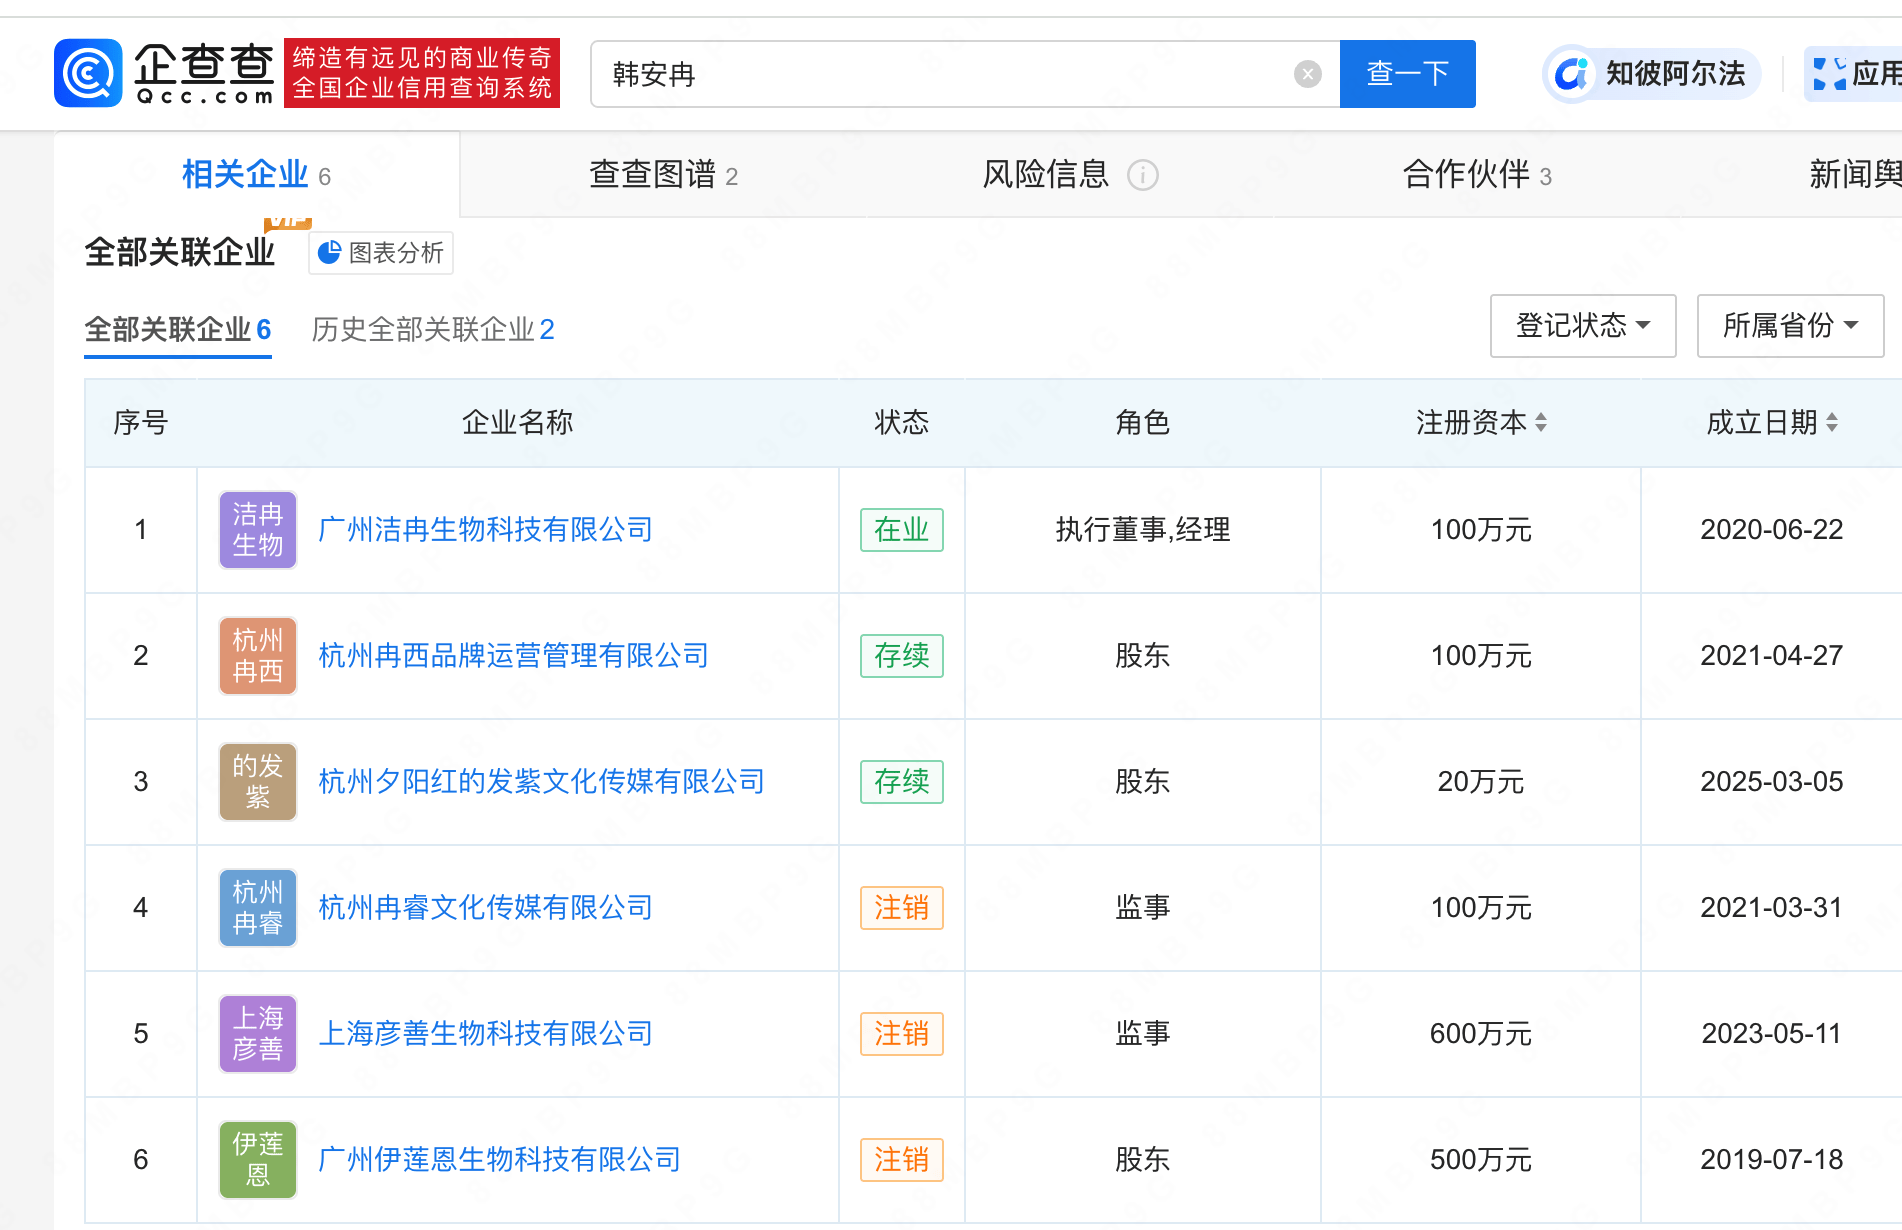Screen dimensions: 1902x1230
Task: Clear the search box with the X icon
Action: [x=1307, y=74]
